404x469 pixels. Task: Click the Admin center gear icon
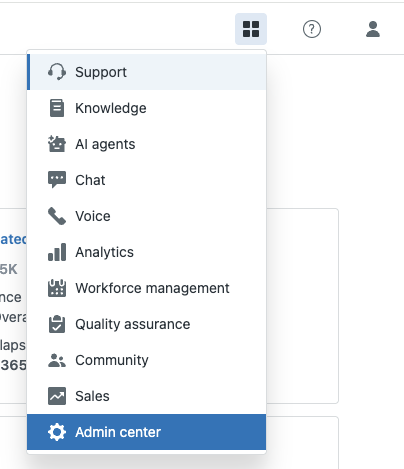tap(57, 432)
